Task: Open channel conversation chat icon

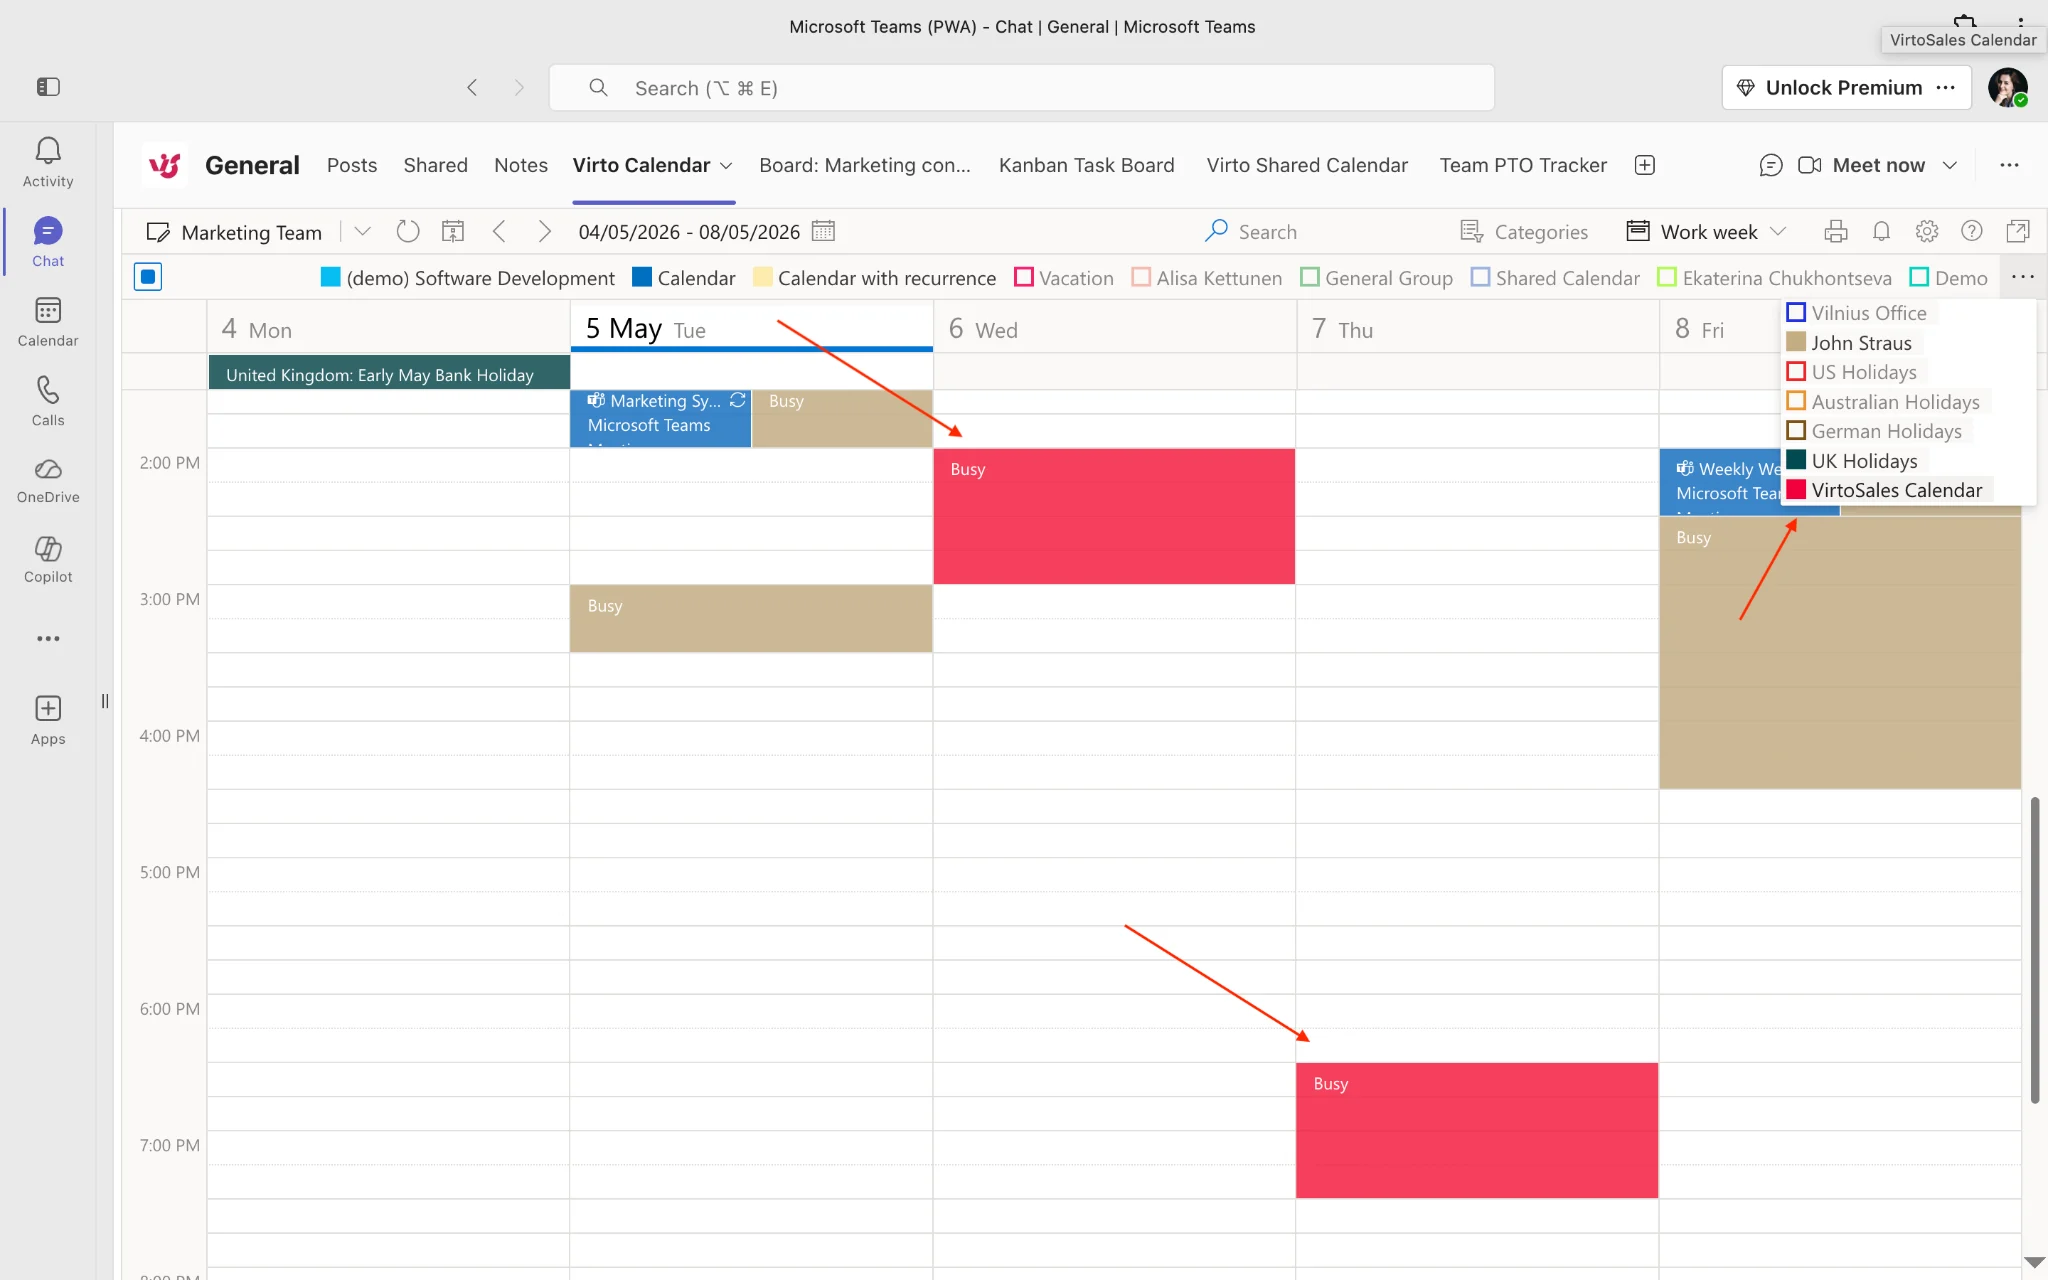Action: (x=1771, y=165)
